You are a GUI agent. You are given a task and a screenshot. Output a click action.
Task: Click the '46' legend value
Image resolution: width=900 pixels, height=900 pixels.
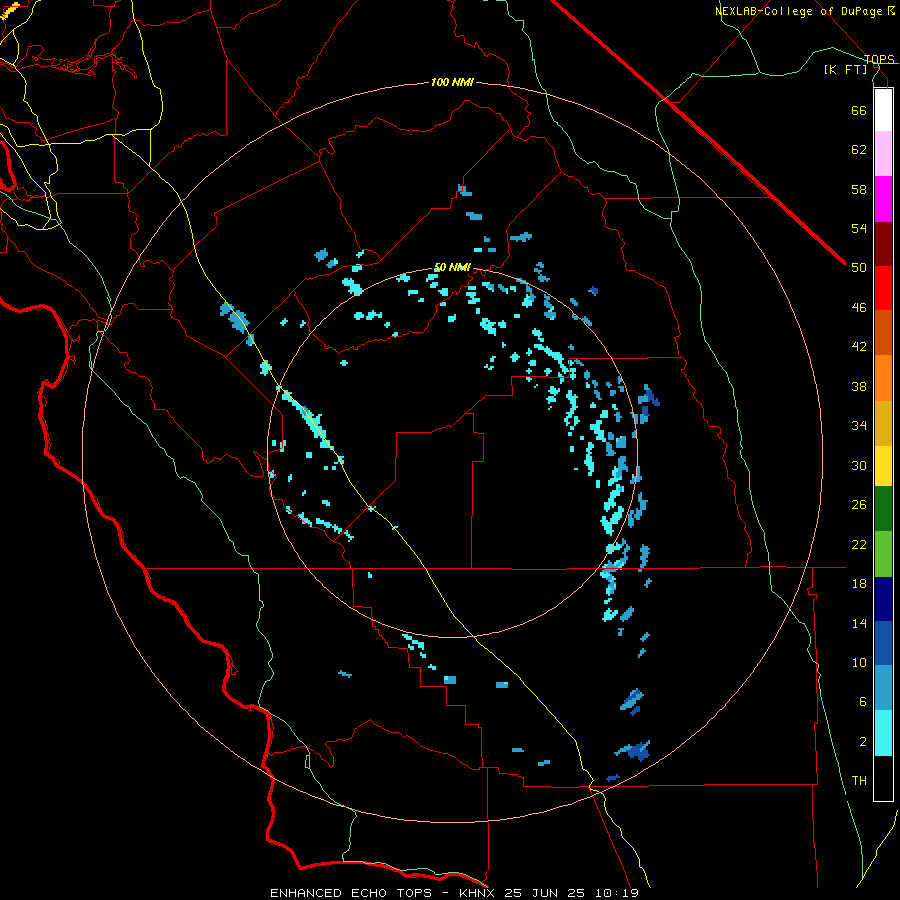click(859, 308)
